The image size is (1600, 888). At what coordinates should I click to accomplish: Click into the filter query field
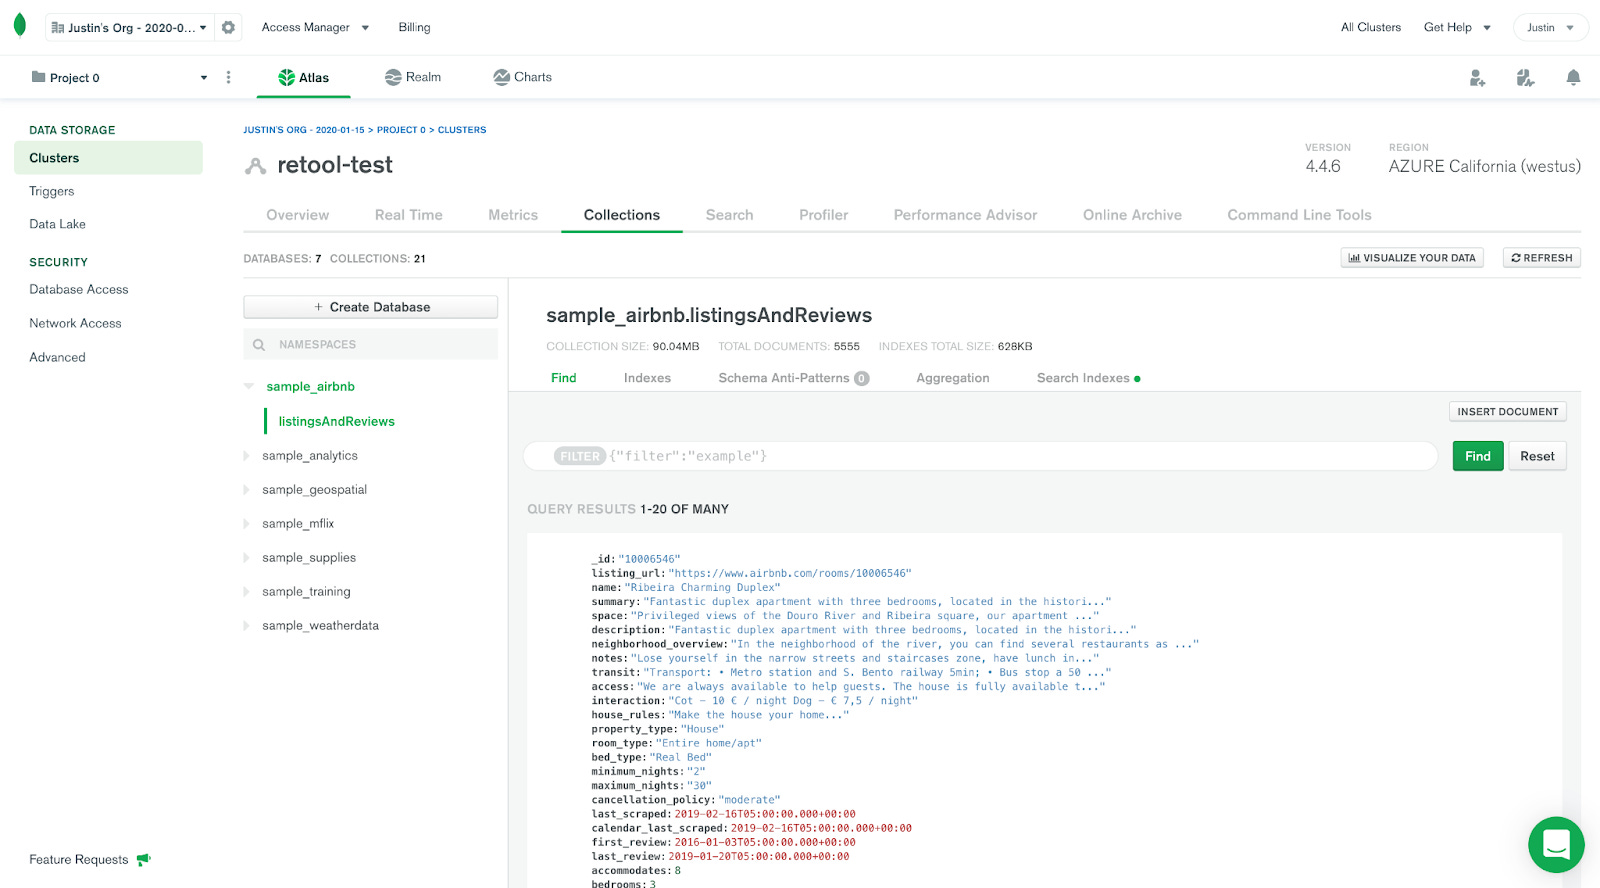[980, 456]
